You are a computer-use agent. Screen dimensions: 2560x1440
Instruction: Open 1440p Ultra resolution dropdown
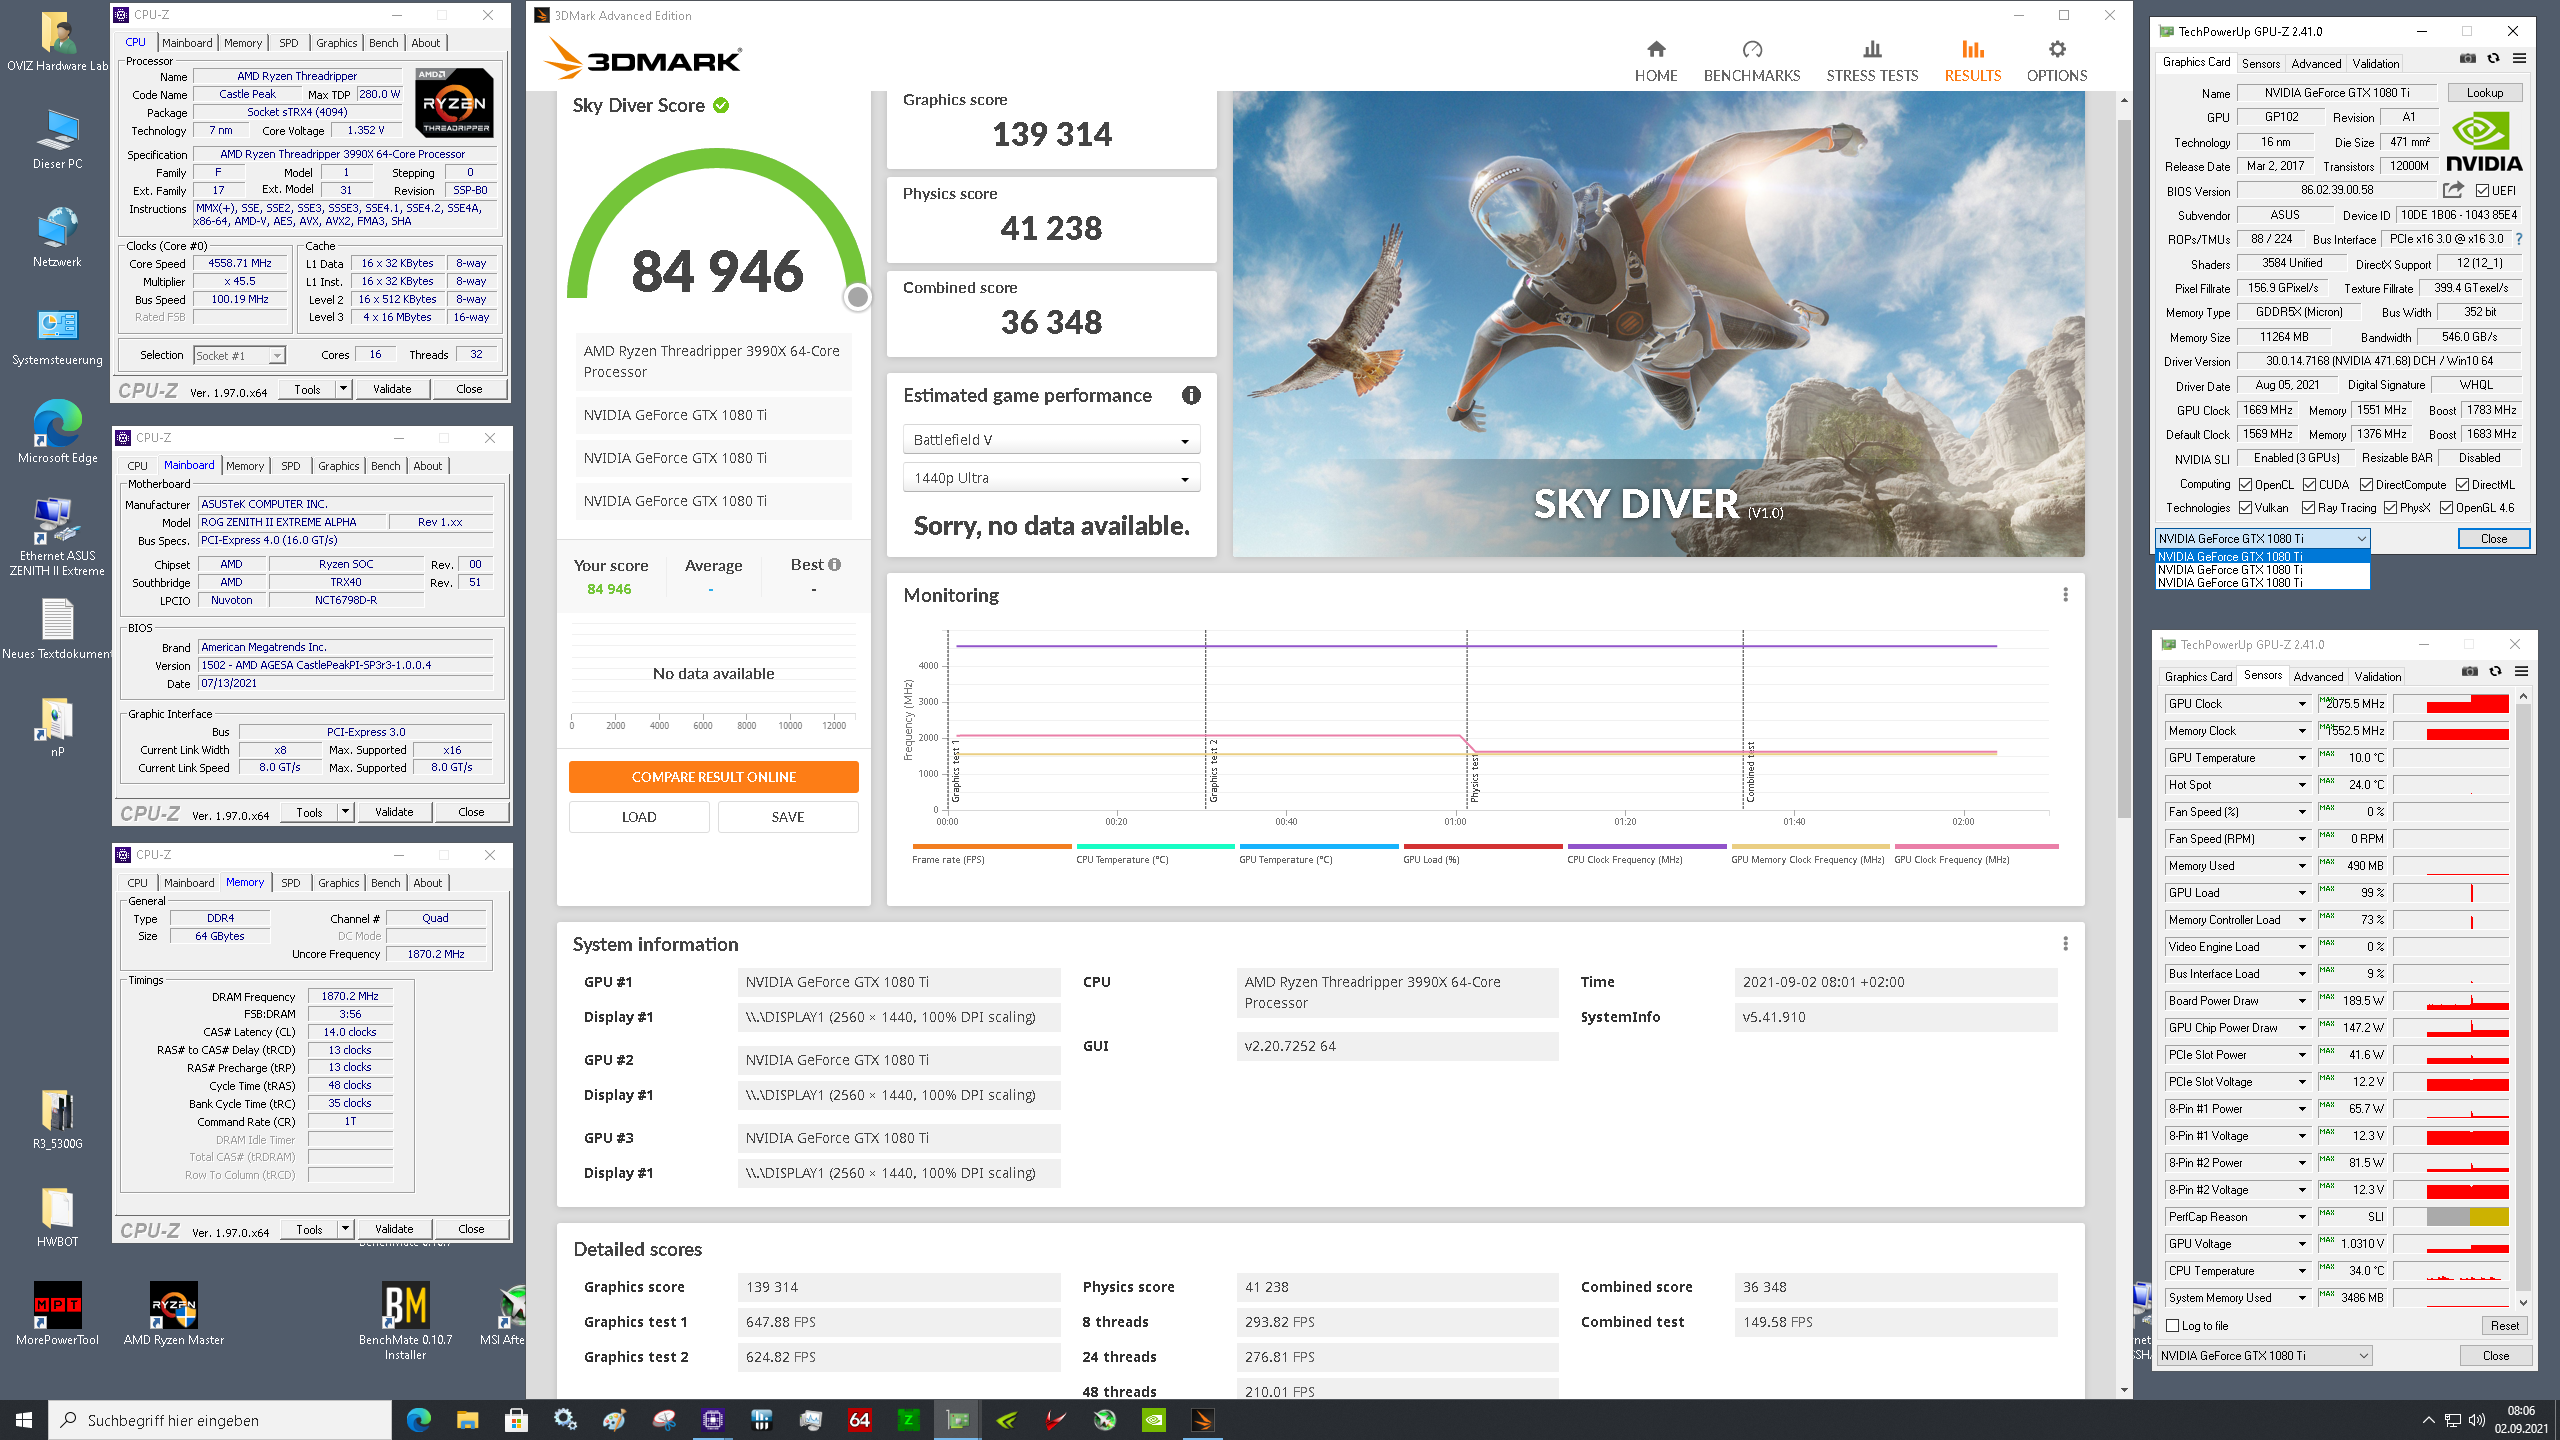[1051, 478]
